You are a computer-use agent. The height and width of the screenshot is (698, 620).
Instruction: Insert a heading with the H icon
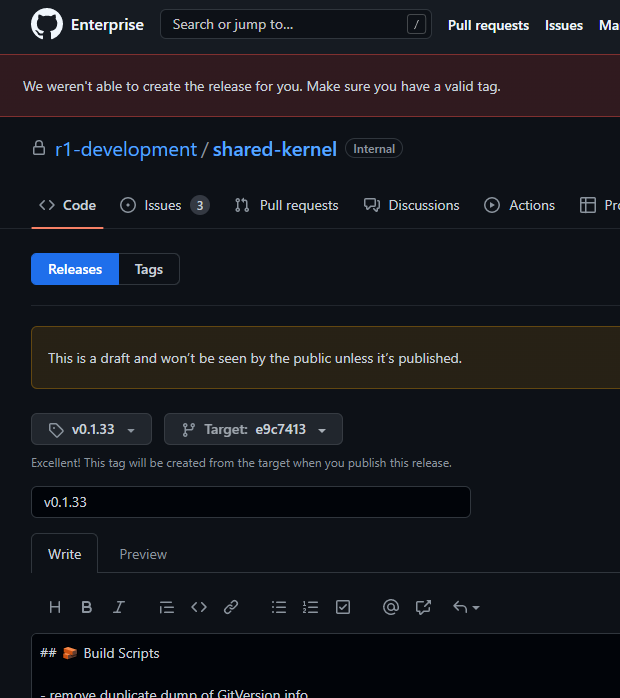(55, 607)
